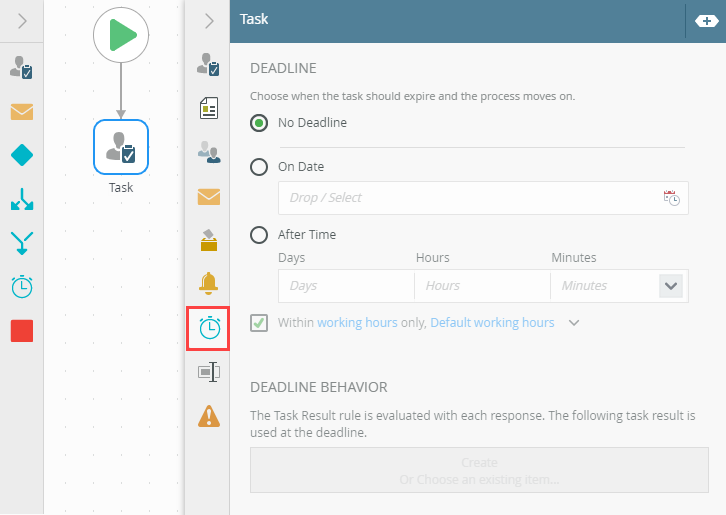Screen dimensions: 726x515
Task: Open the Errors warning triangle tab
Action: [209, 416]
